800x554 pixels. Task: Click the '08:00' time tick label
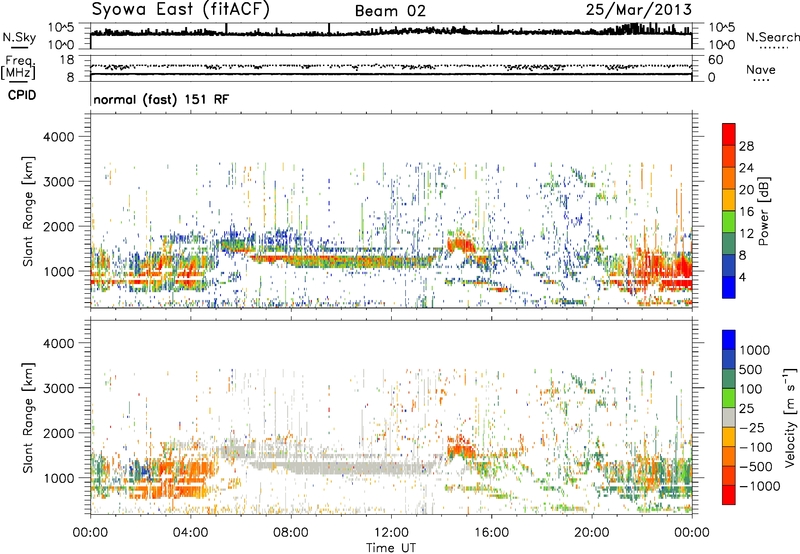tap(291, 533)
